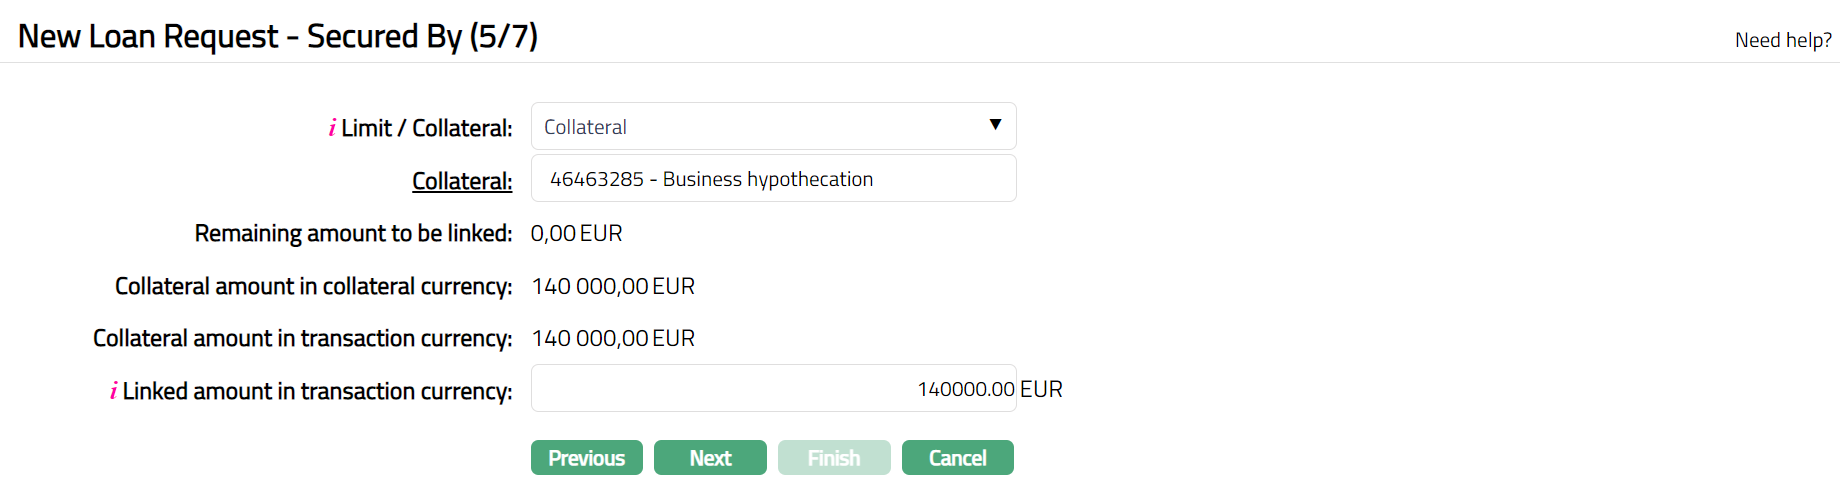
Task: Click the 46463285 Business hypothecation field
Action: click(x=773, y=179)
